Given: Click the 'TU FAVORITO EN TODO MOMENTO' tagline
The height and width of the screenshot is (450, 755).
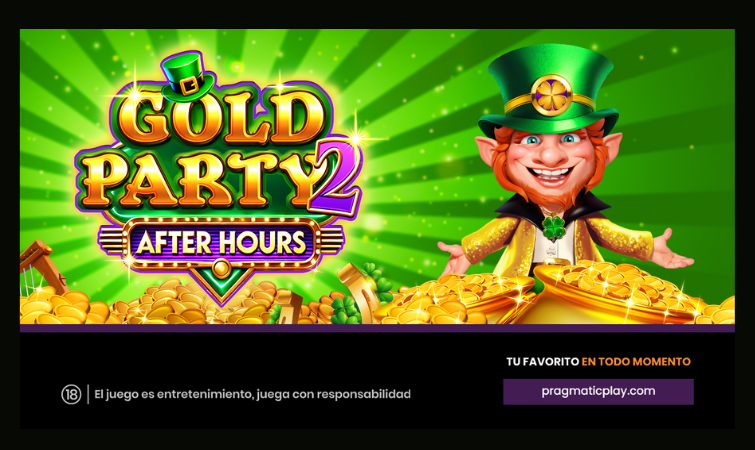Looking at the screenshot, I should coord(598,361).
